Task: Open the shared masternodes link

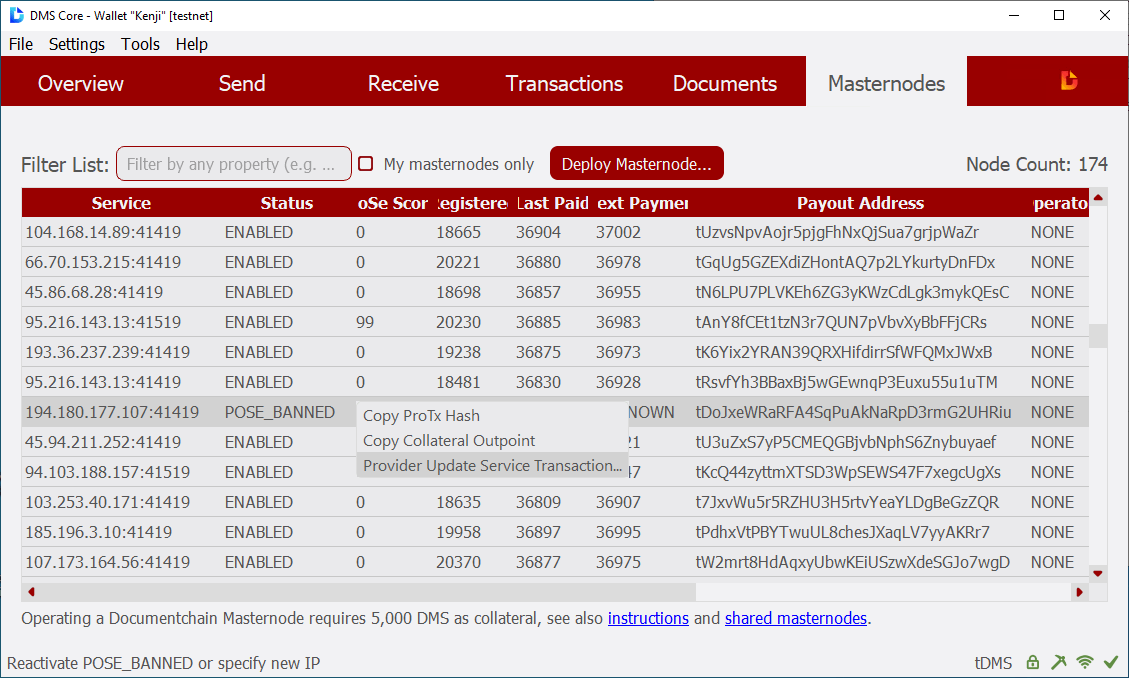Action: click(x=796, y=618)
